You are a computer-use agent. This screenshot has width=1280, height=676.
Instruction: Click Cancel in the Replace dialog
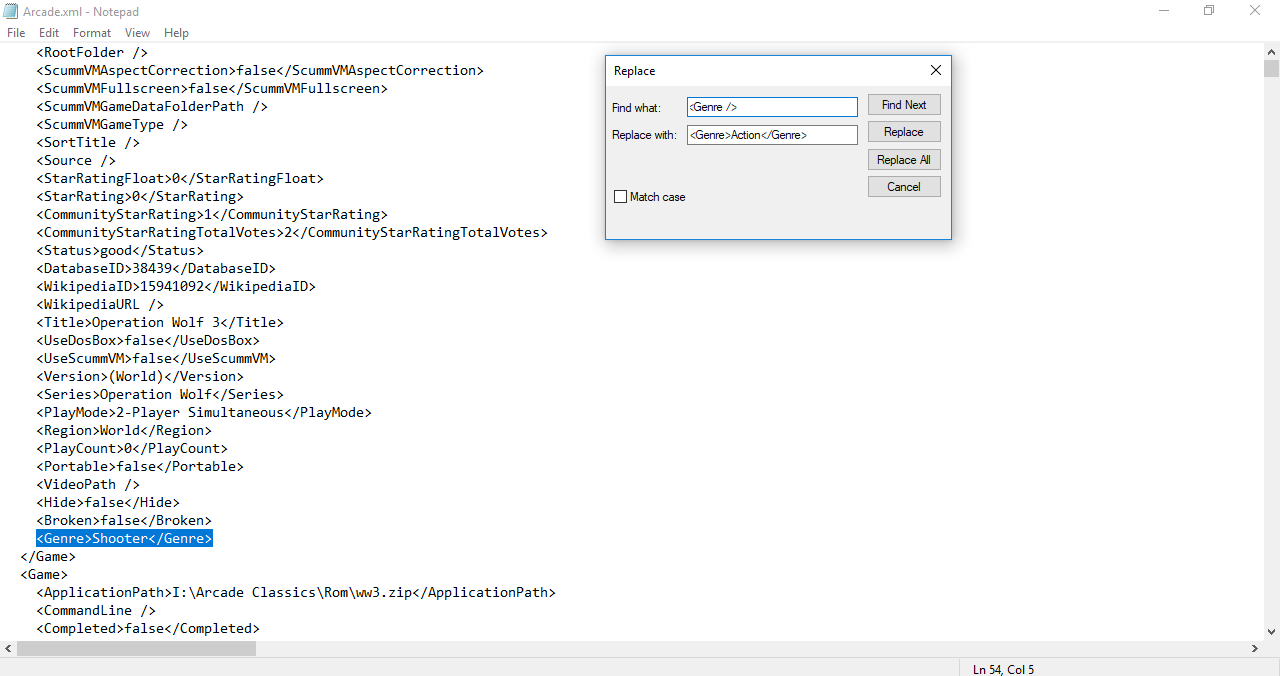click(x=903, y=187)
